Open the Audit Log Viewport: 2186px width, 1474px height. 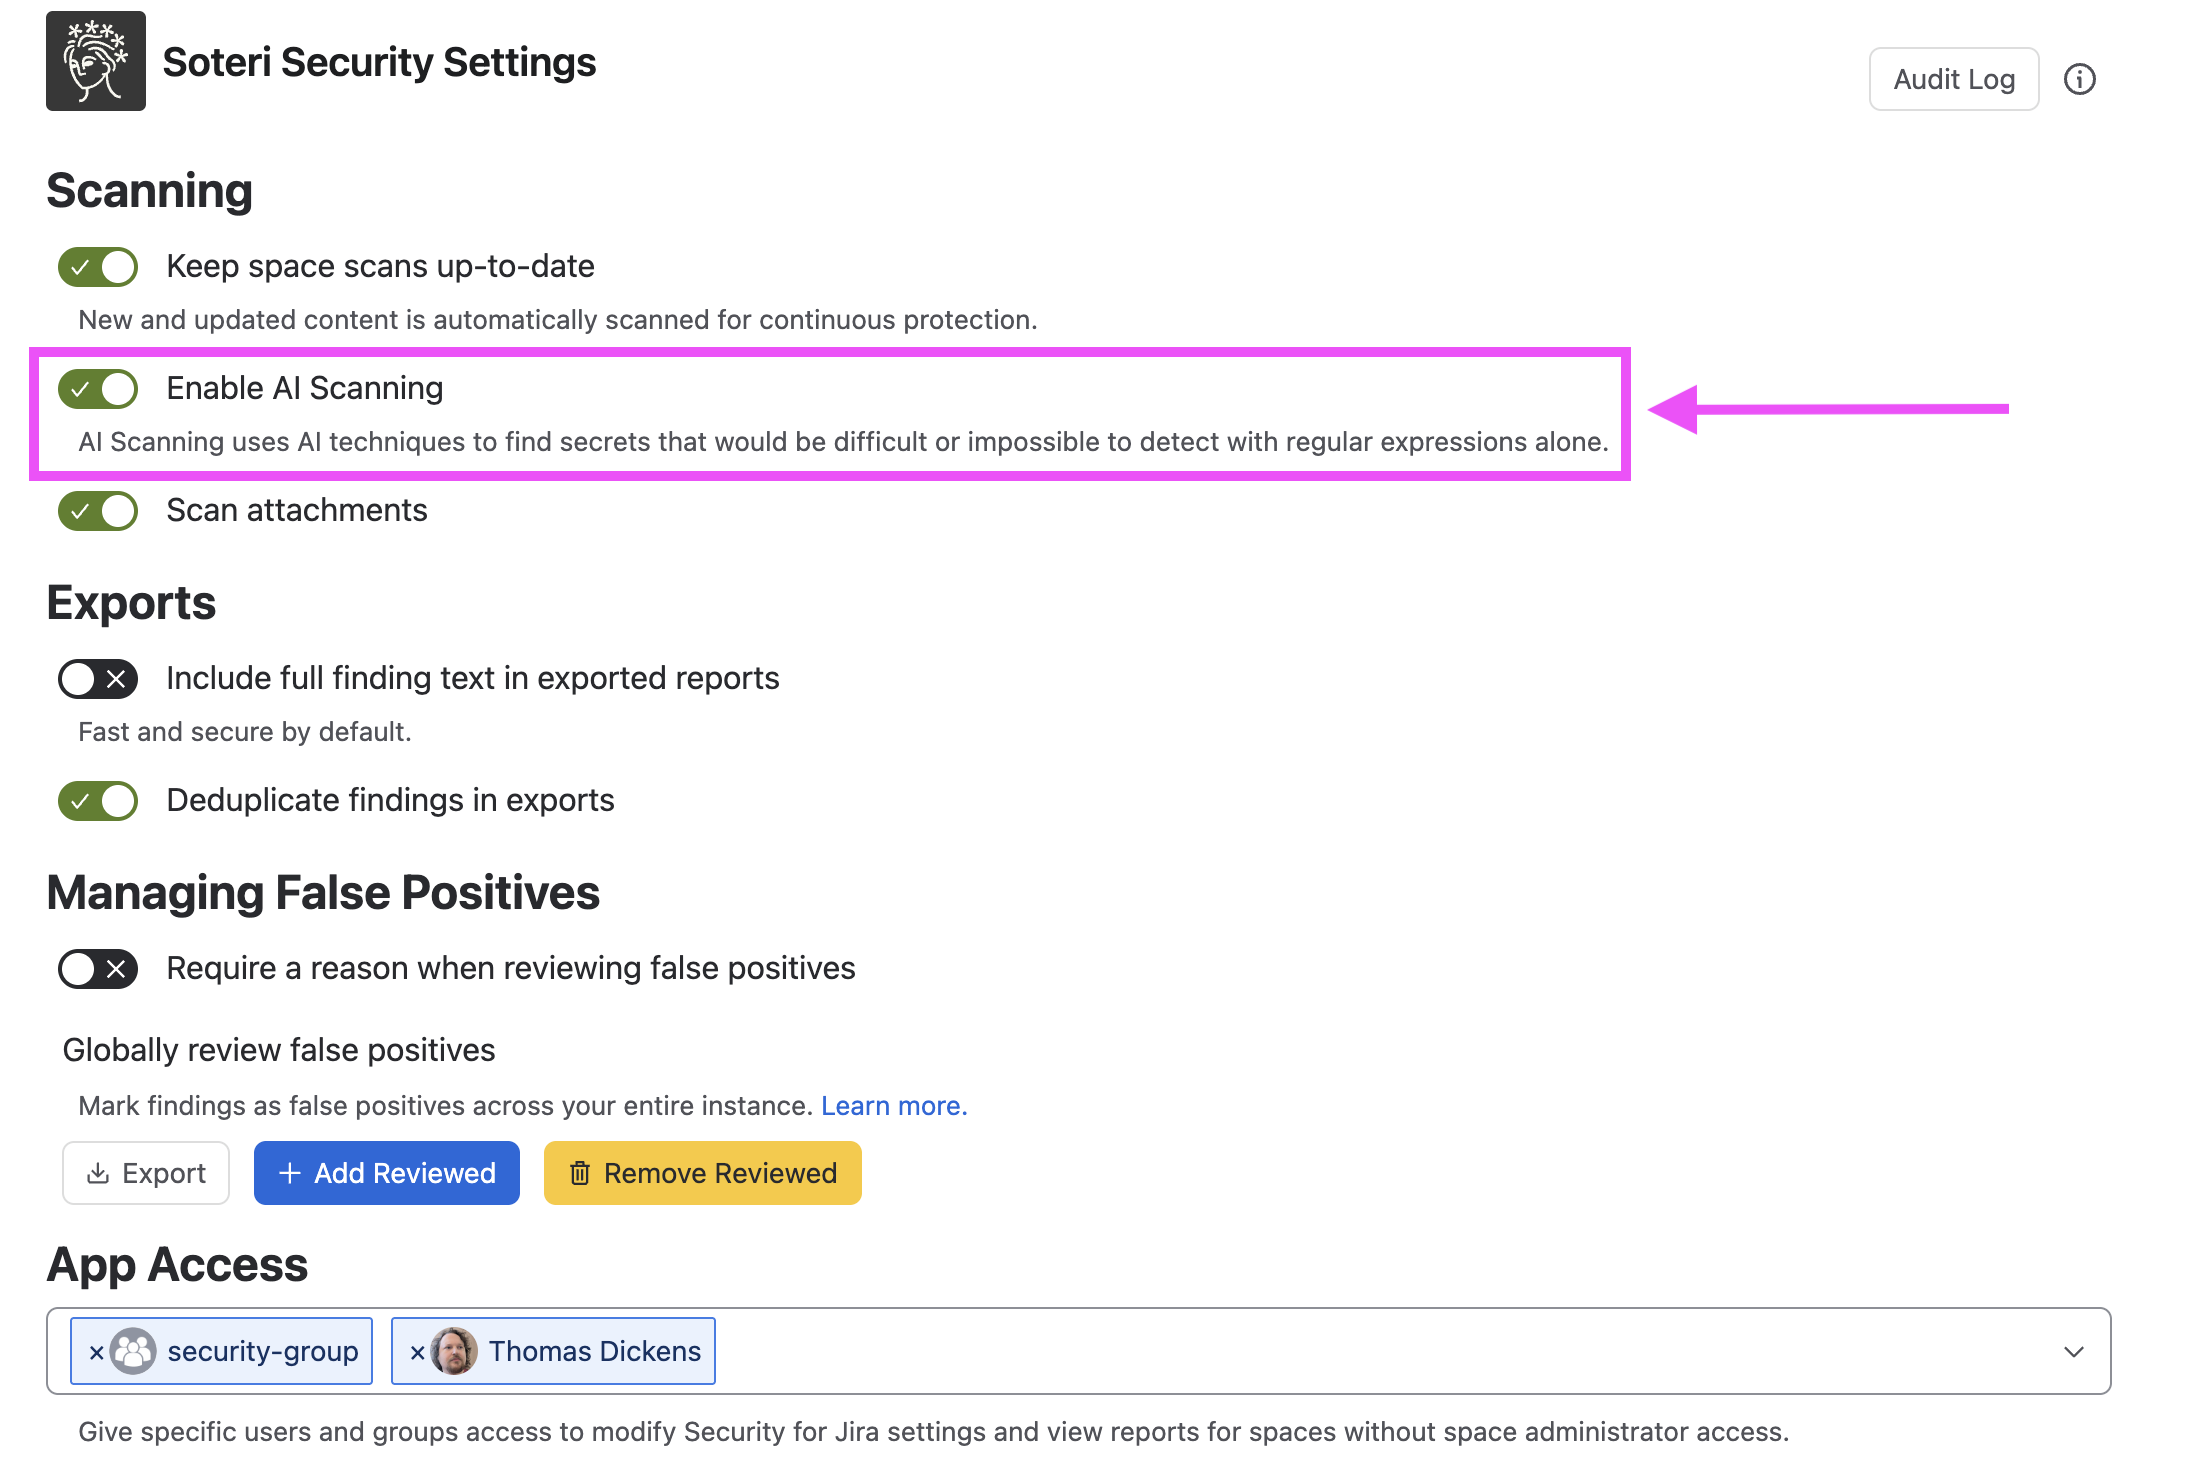click(1954, 79)
